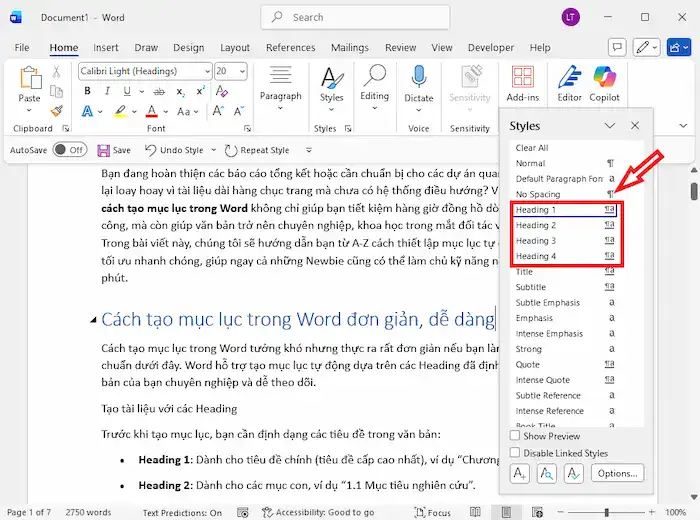Click the Options... button in Styles pane
The width and height of the screenshot is (700, 520).
tap(617, 473)
